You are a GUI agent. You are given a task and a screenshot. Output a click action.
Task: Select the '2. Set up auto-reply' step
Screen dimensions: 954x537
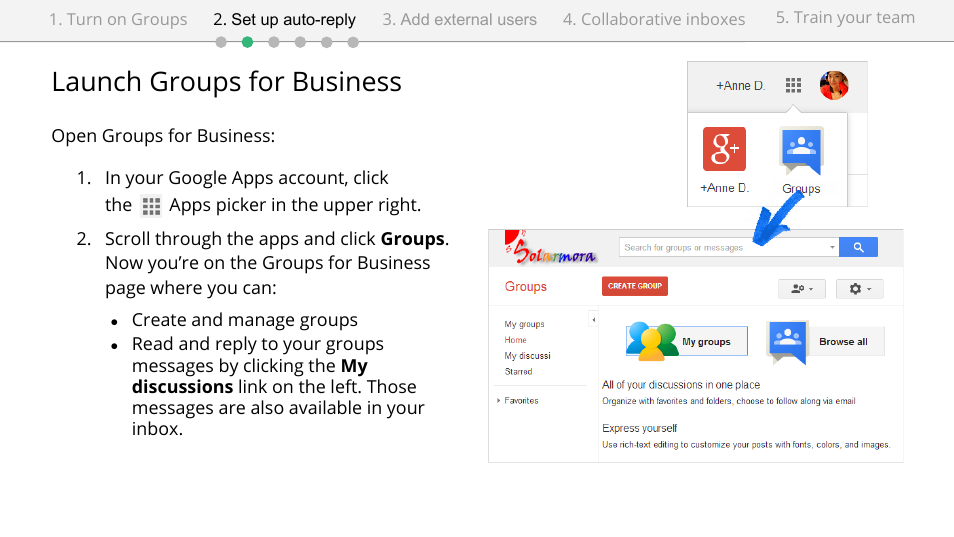pyautogui.click(x=284, y=19)
